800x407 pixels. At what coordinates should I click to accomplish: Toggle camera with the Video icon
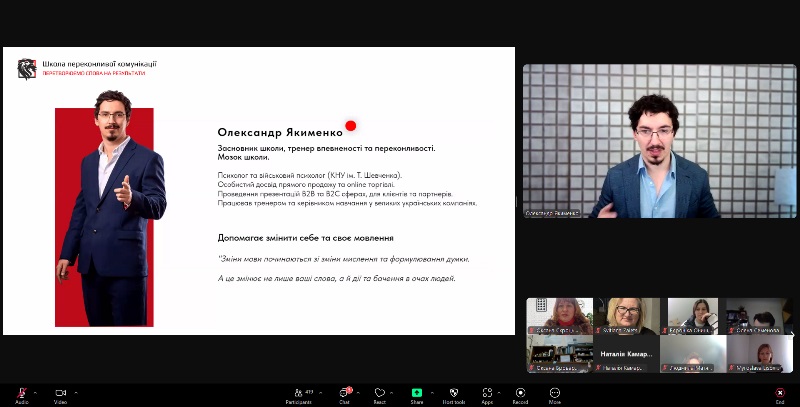click(61, 395)
